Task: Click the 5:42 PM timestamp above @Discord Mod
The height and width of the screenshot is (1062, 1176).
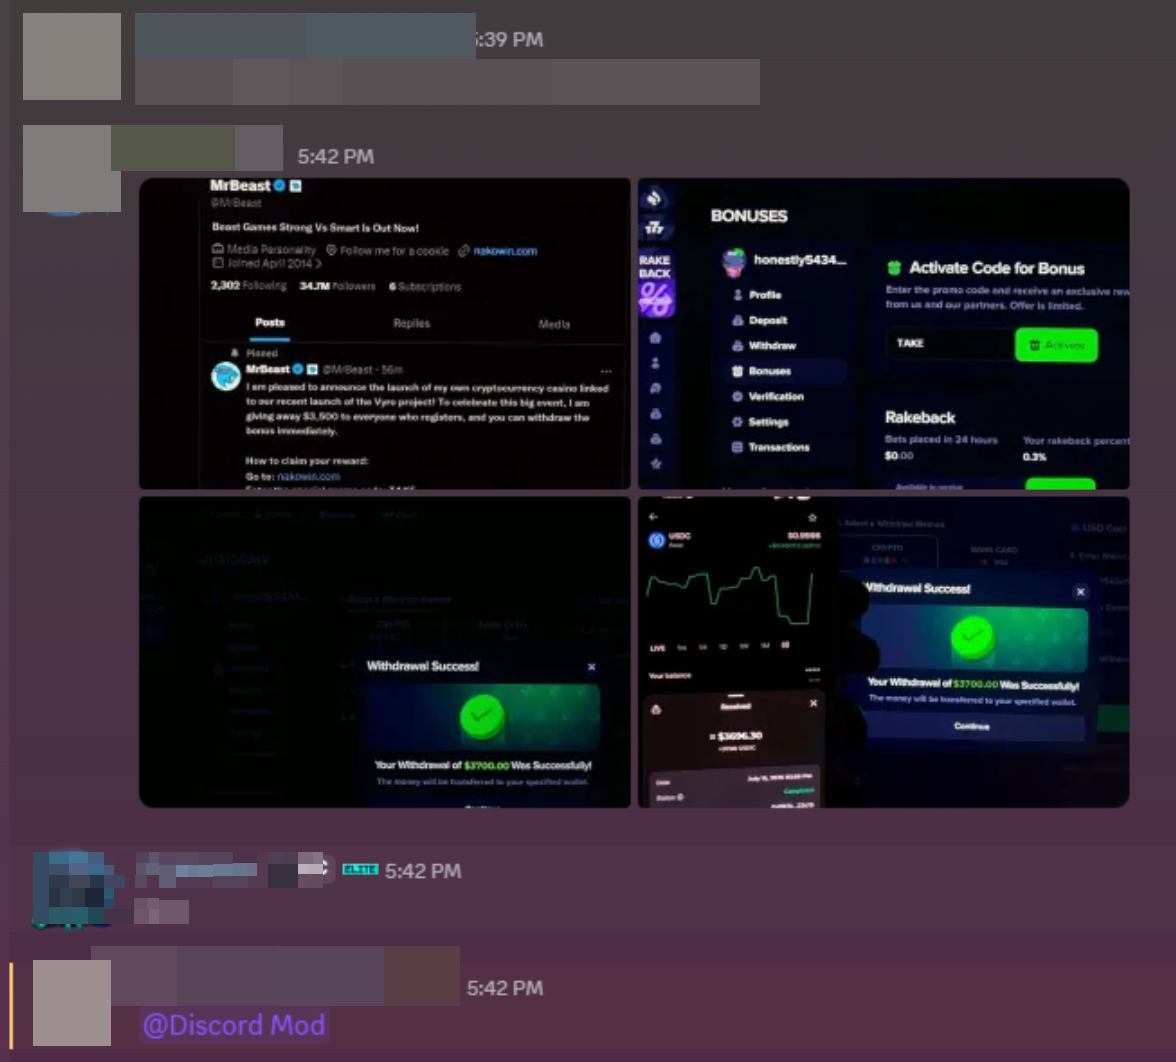Action: [x=505, y=988]
